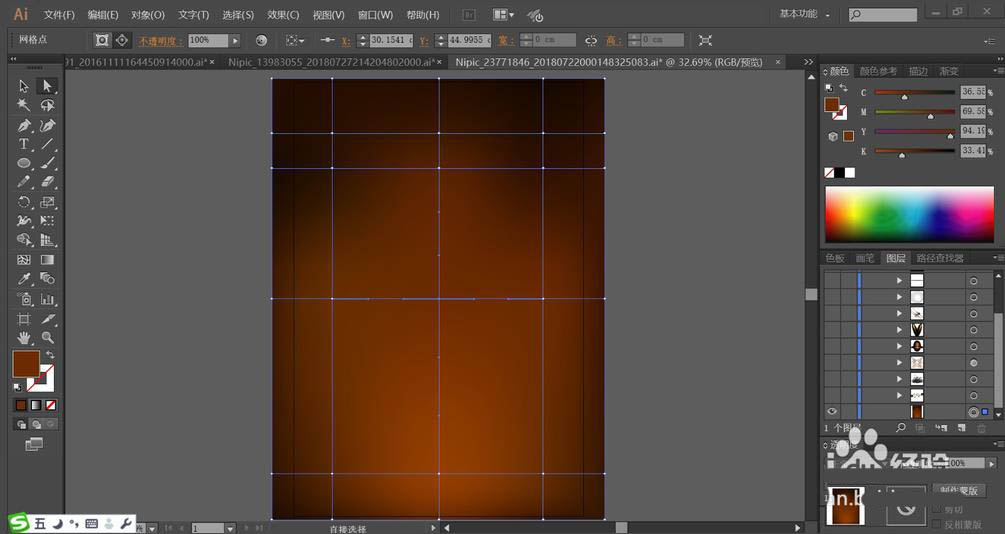The image size is (1005, 534).
Task: Click the create new layer icon
Action: tap(961, 428)
